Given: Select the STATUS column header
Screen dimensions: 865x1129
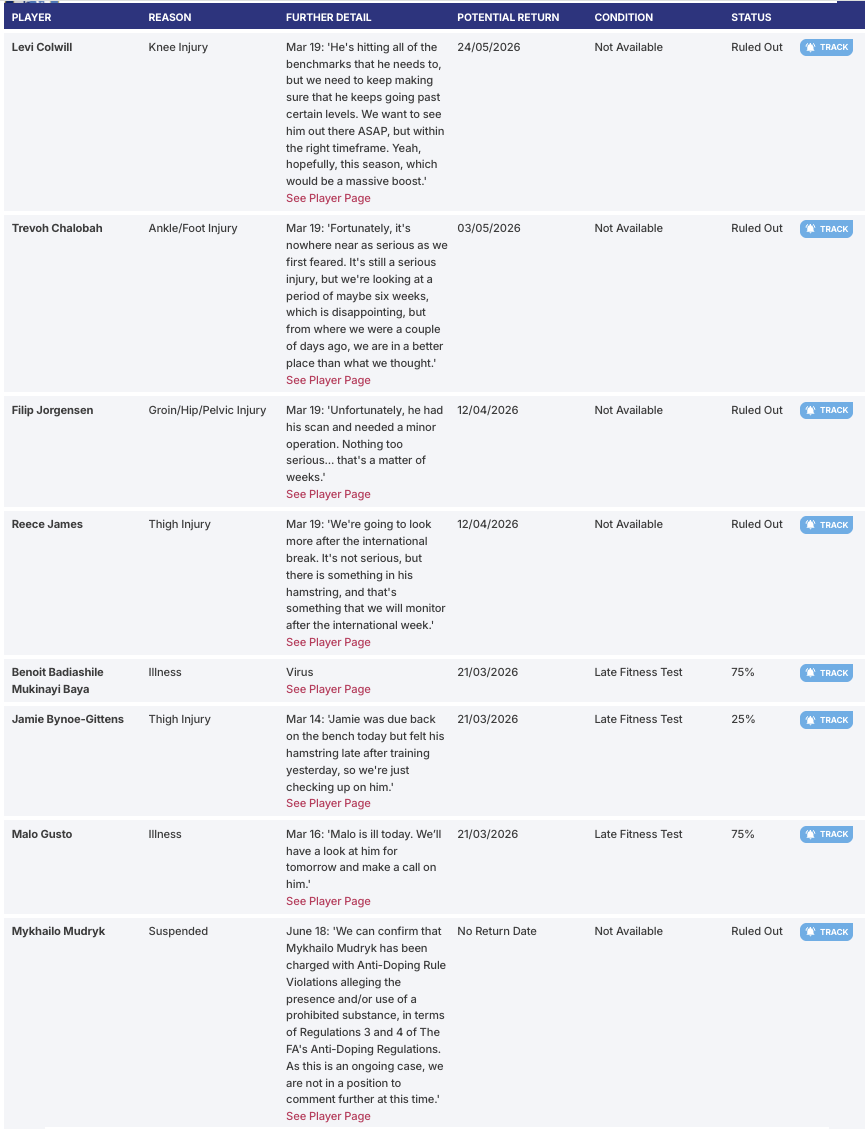Looking at the screenshot, I should point(751,17).
